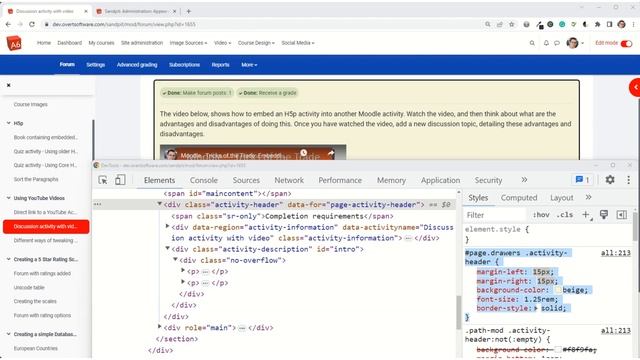Open the Video dropdown menu
This screenshot has width=640, height=360.
[x=222, y=43]
